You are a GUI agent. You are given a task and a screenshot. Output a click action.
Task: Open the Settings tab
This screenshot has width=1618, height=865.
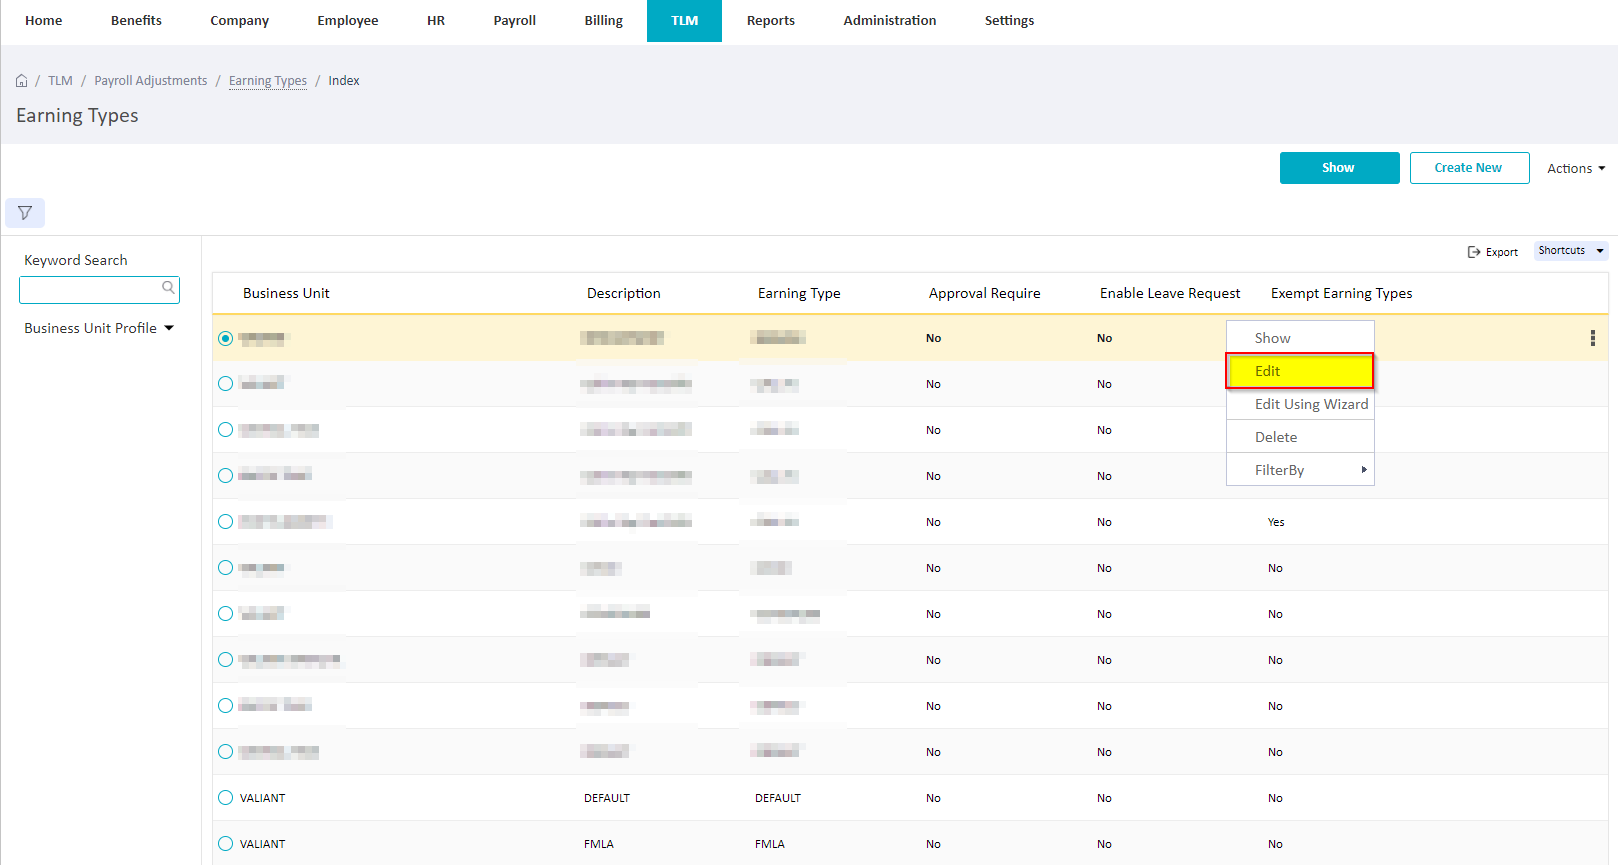(x=1010, y=21)
